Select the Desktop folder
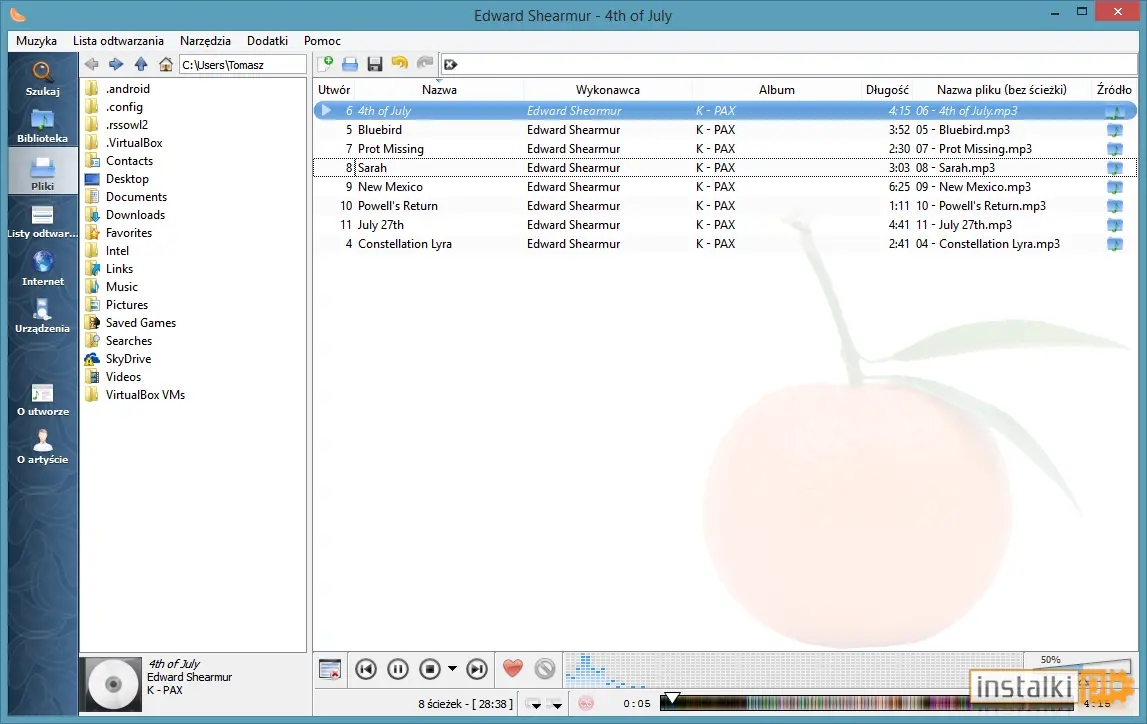 pyautogui.click(x=127, y=178)
